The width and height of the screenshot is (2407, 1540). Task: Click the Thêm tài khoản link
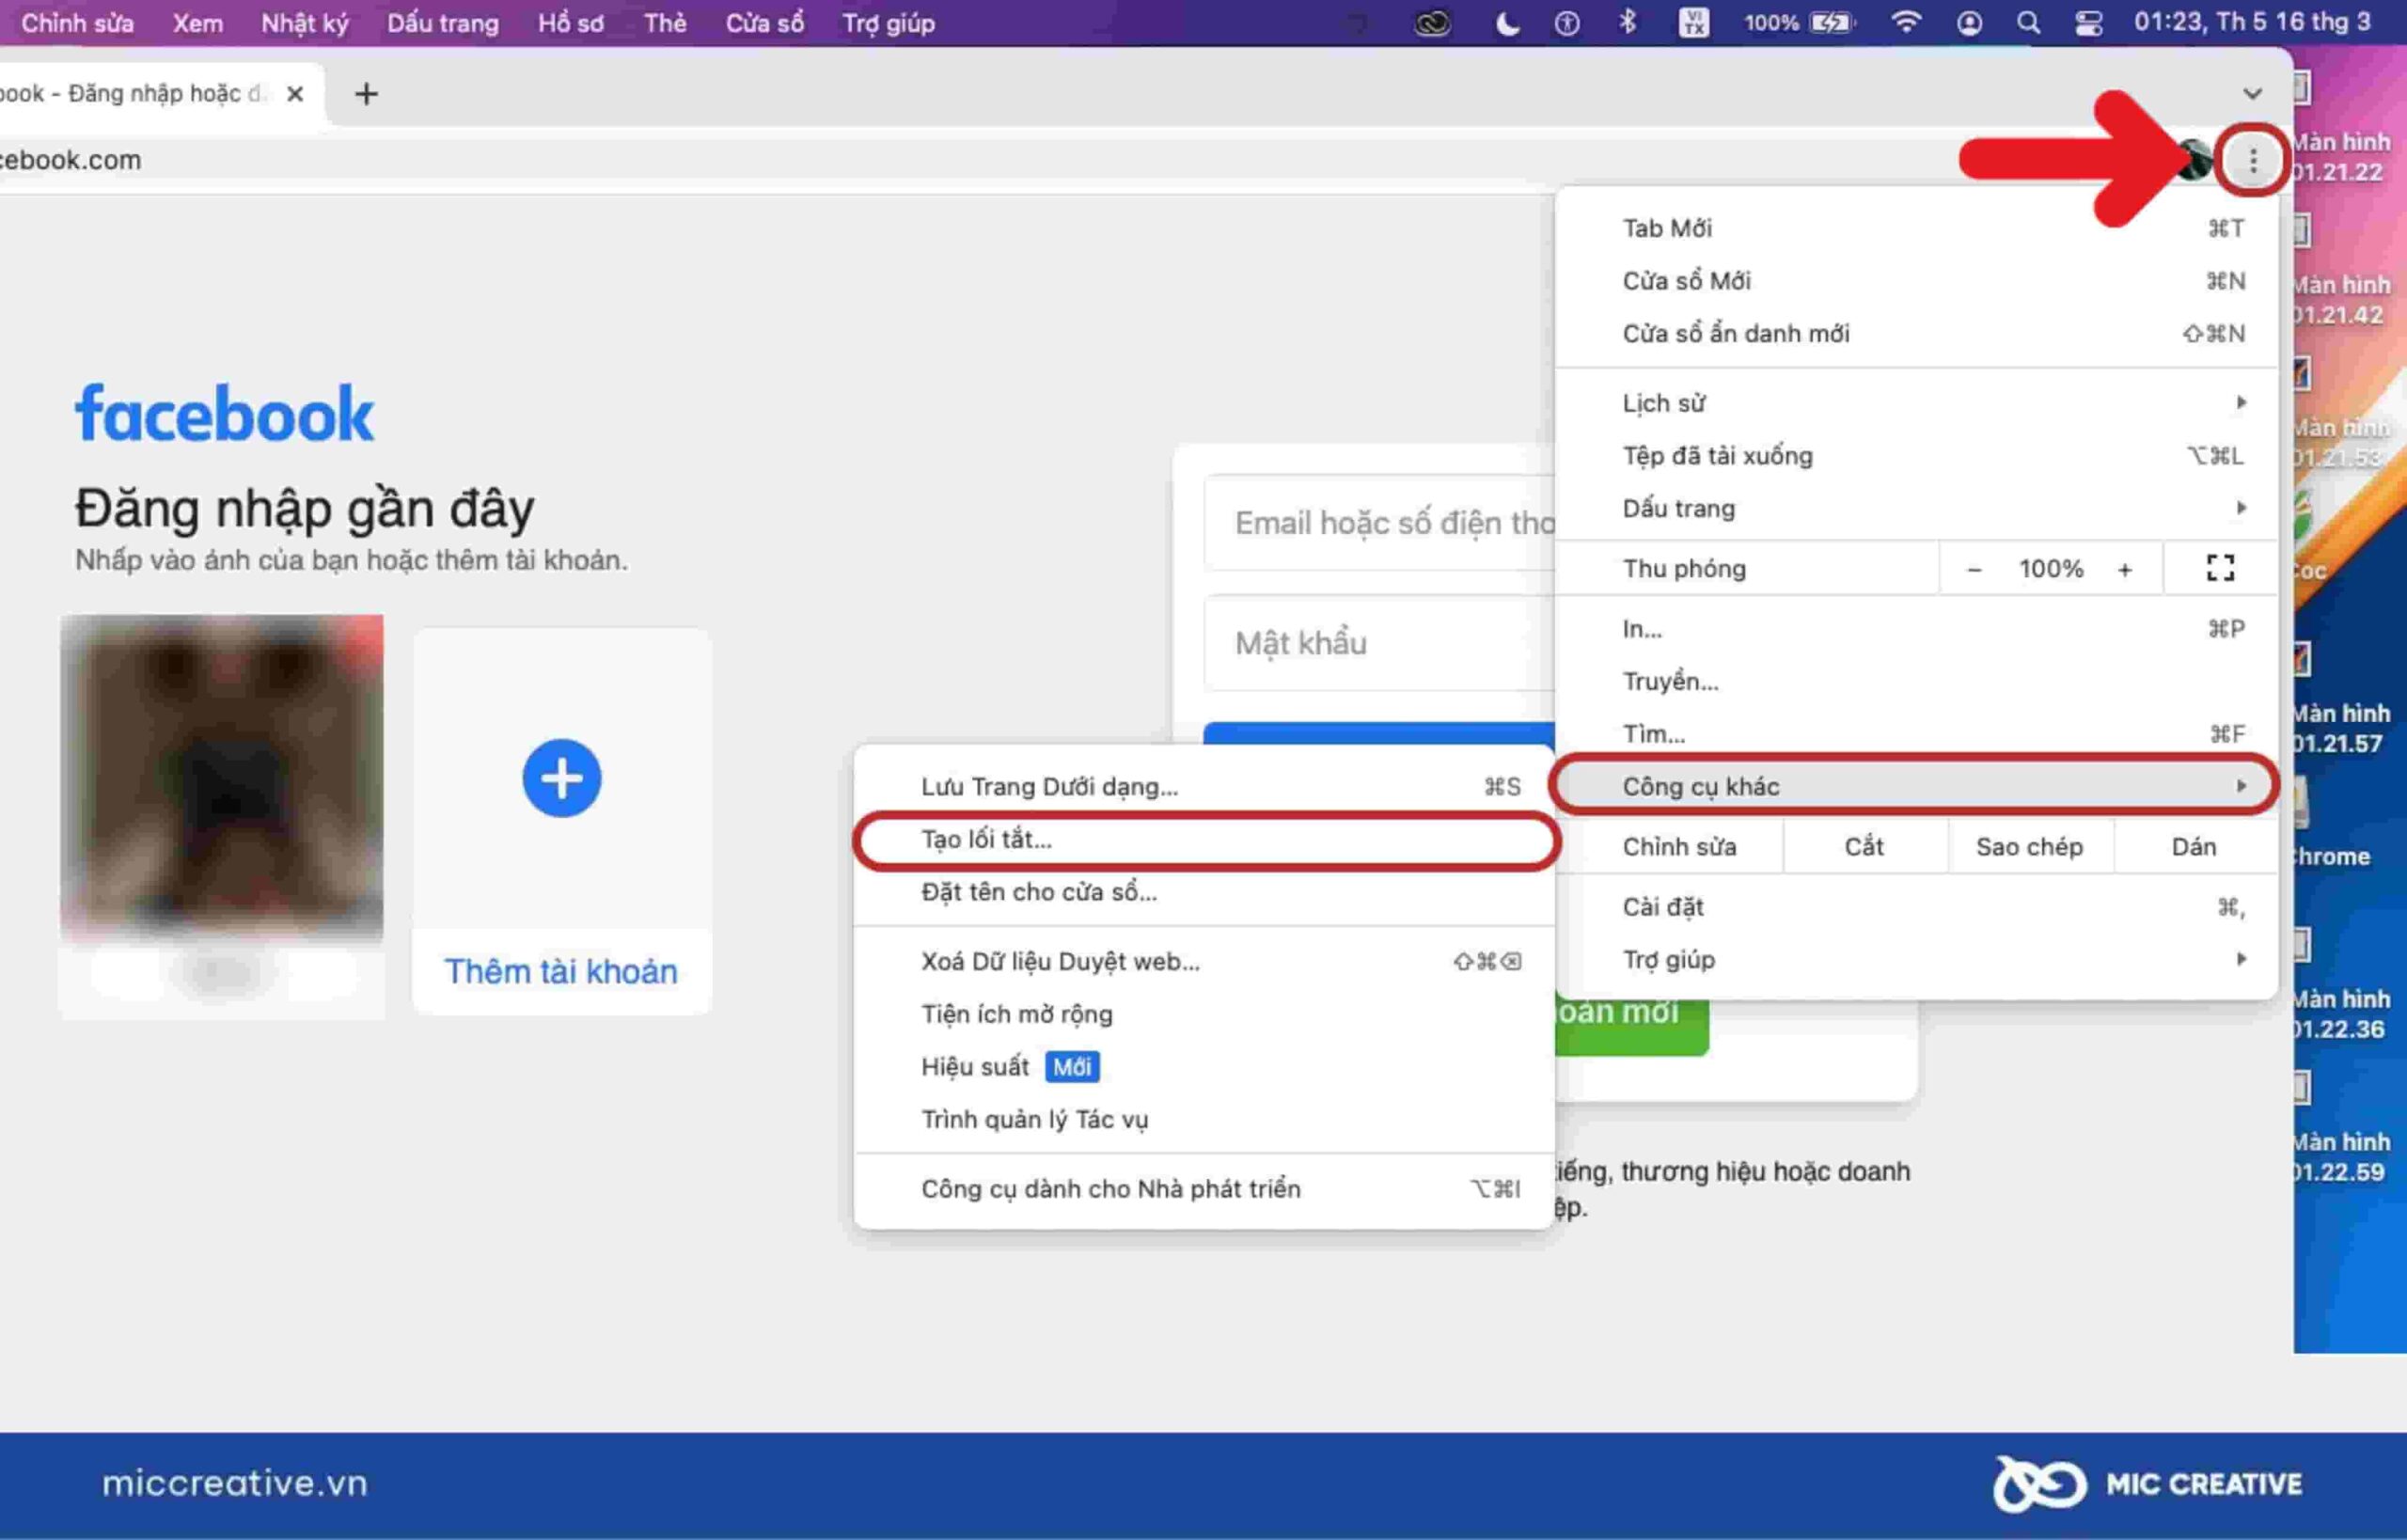[561, 971]
